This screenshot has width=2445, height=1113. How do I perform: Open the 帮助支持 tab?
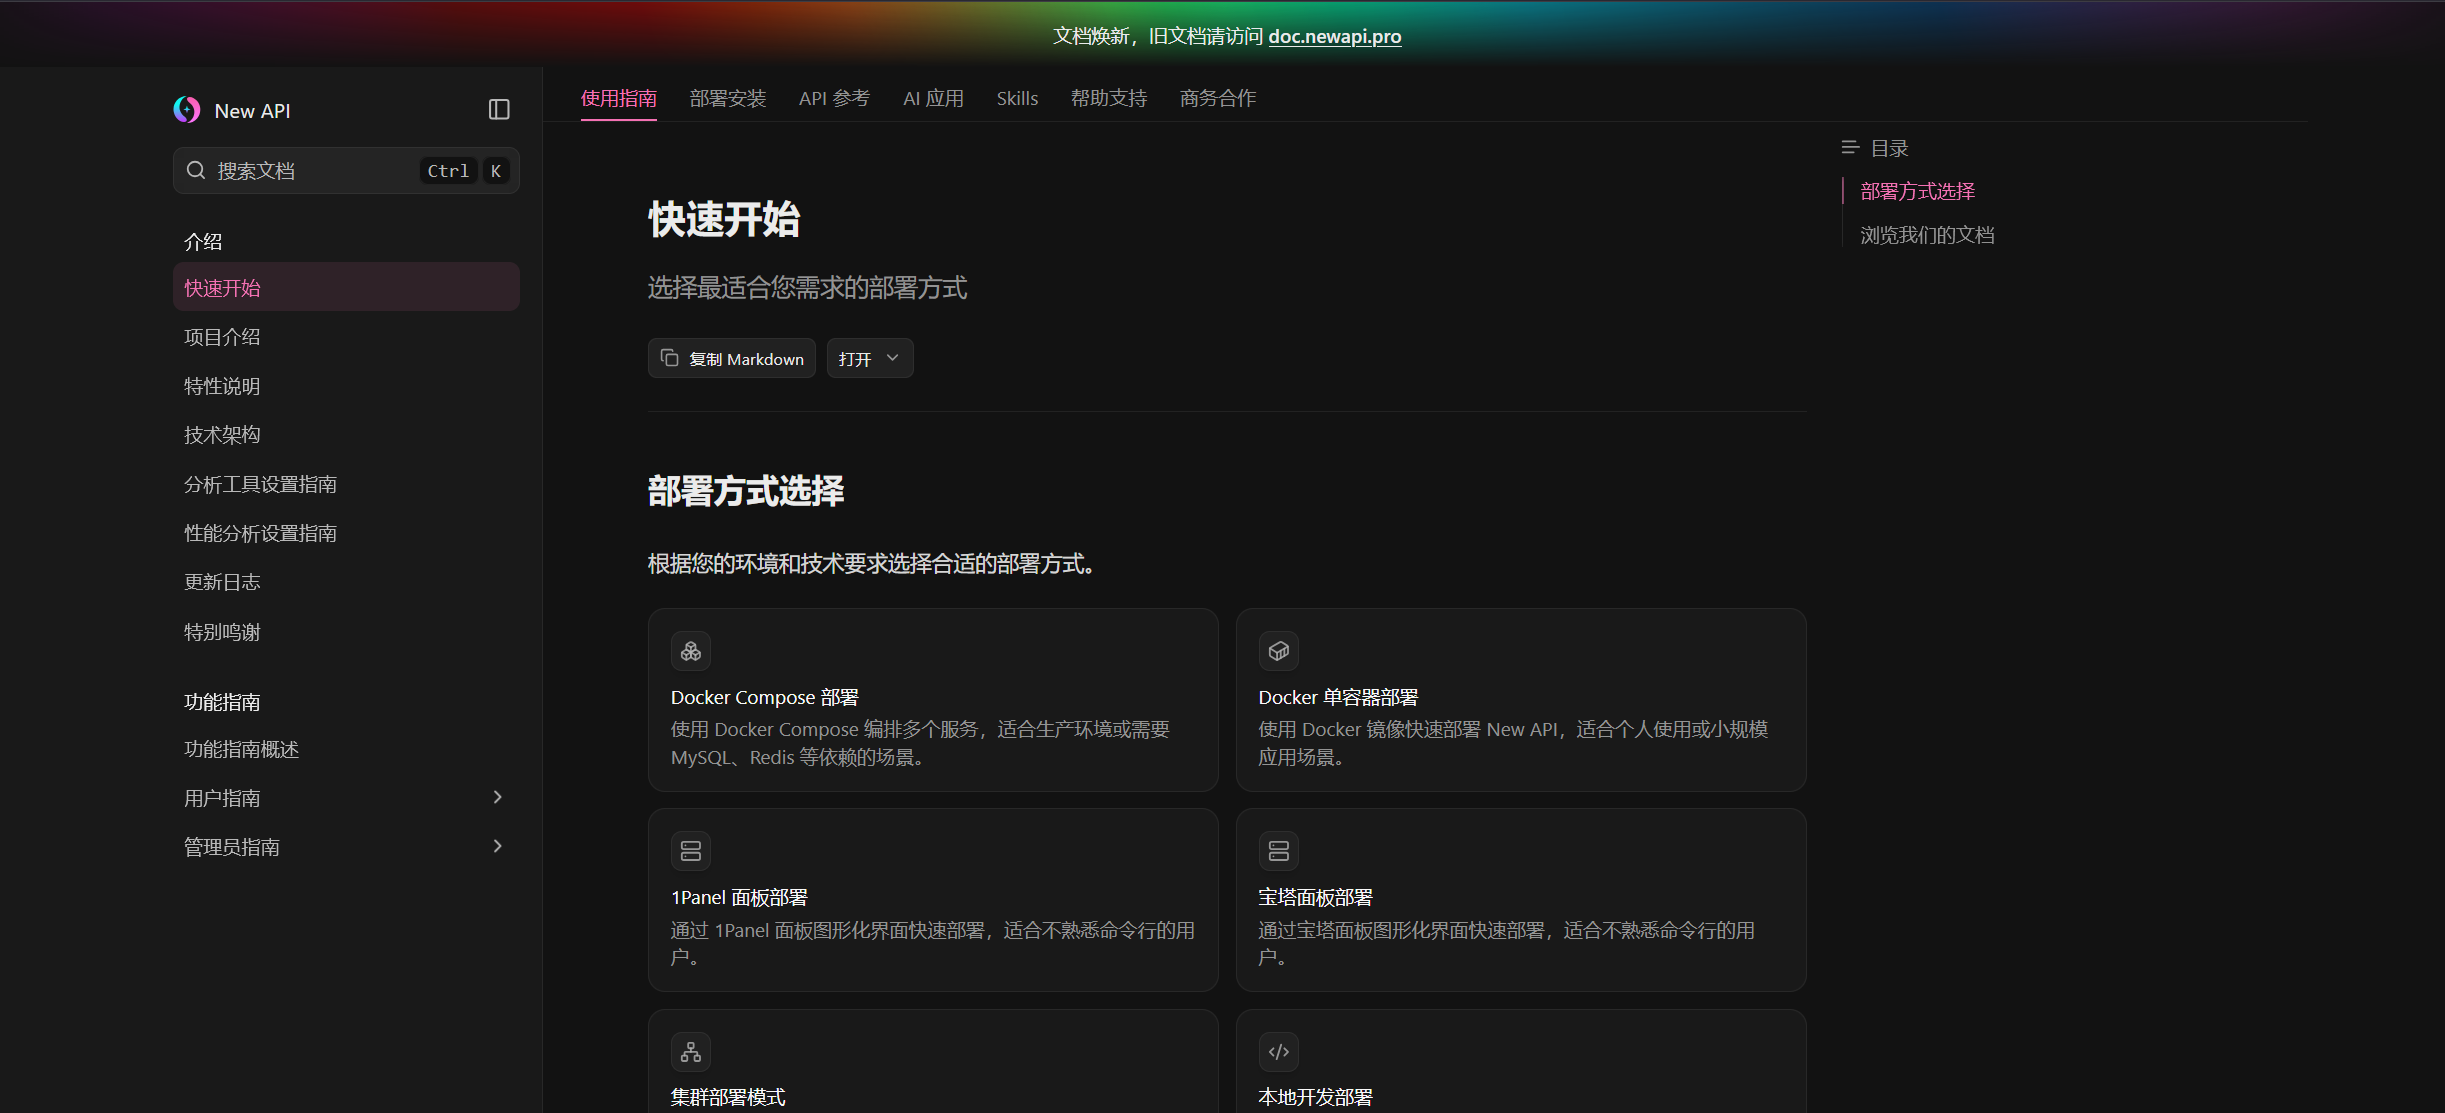(1109, 98)
